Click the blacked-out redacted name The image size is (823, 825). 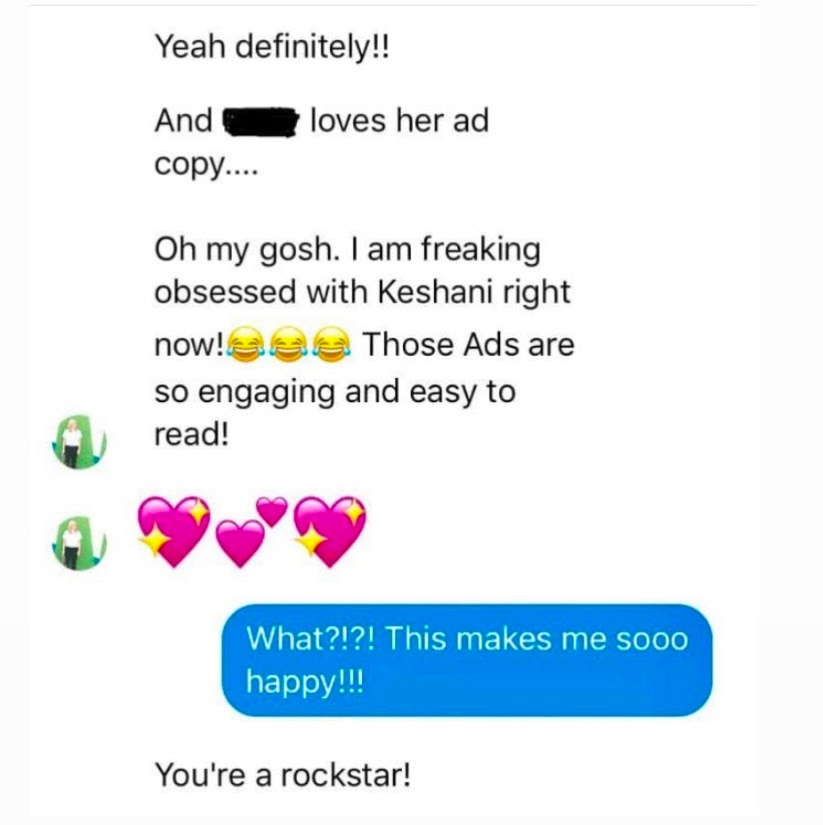[260, 122]
